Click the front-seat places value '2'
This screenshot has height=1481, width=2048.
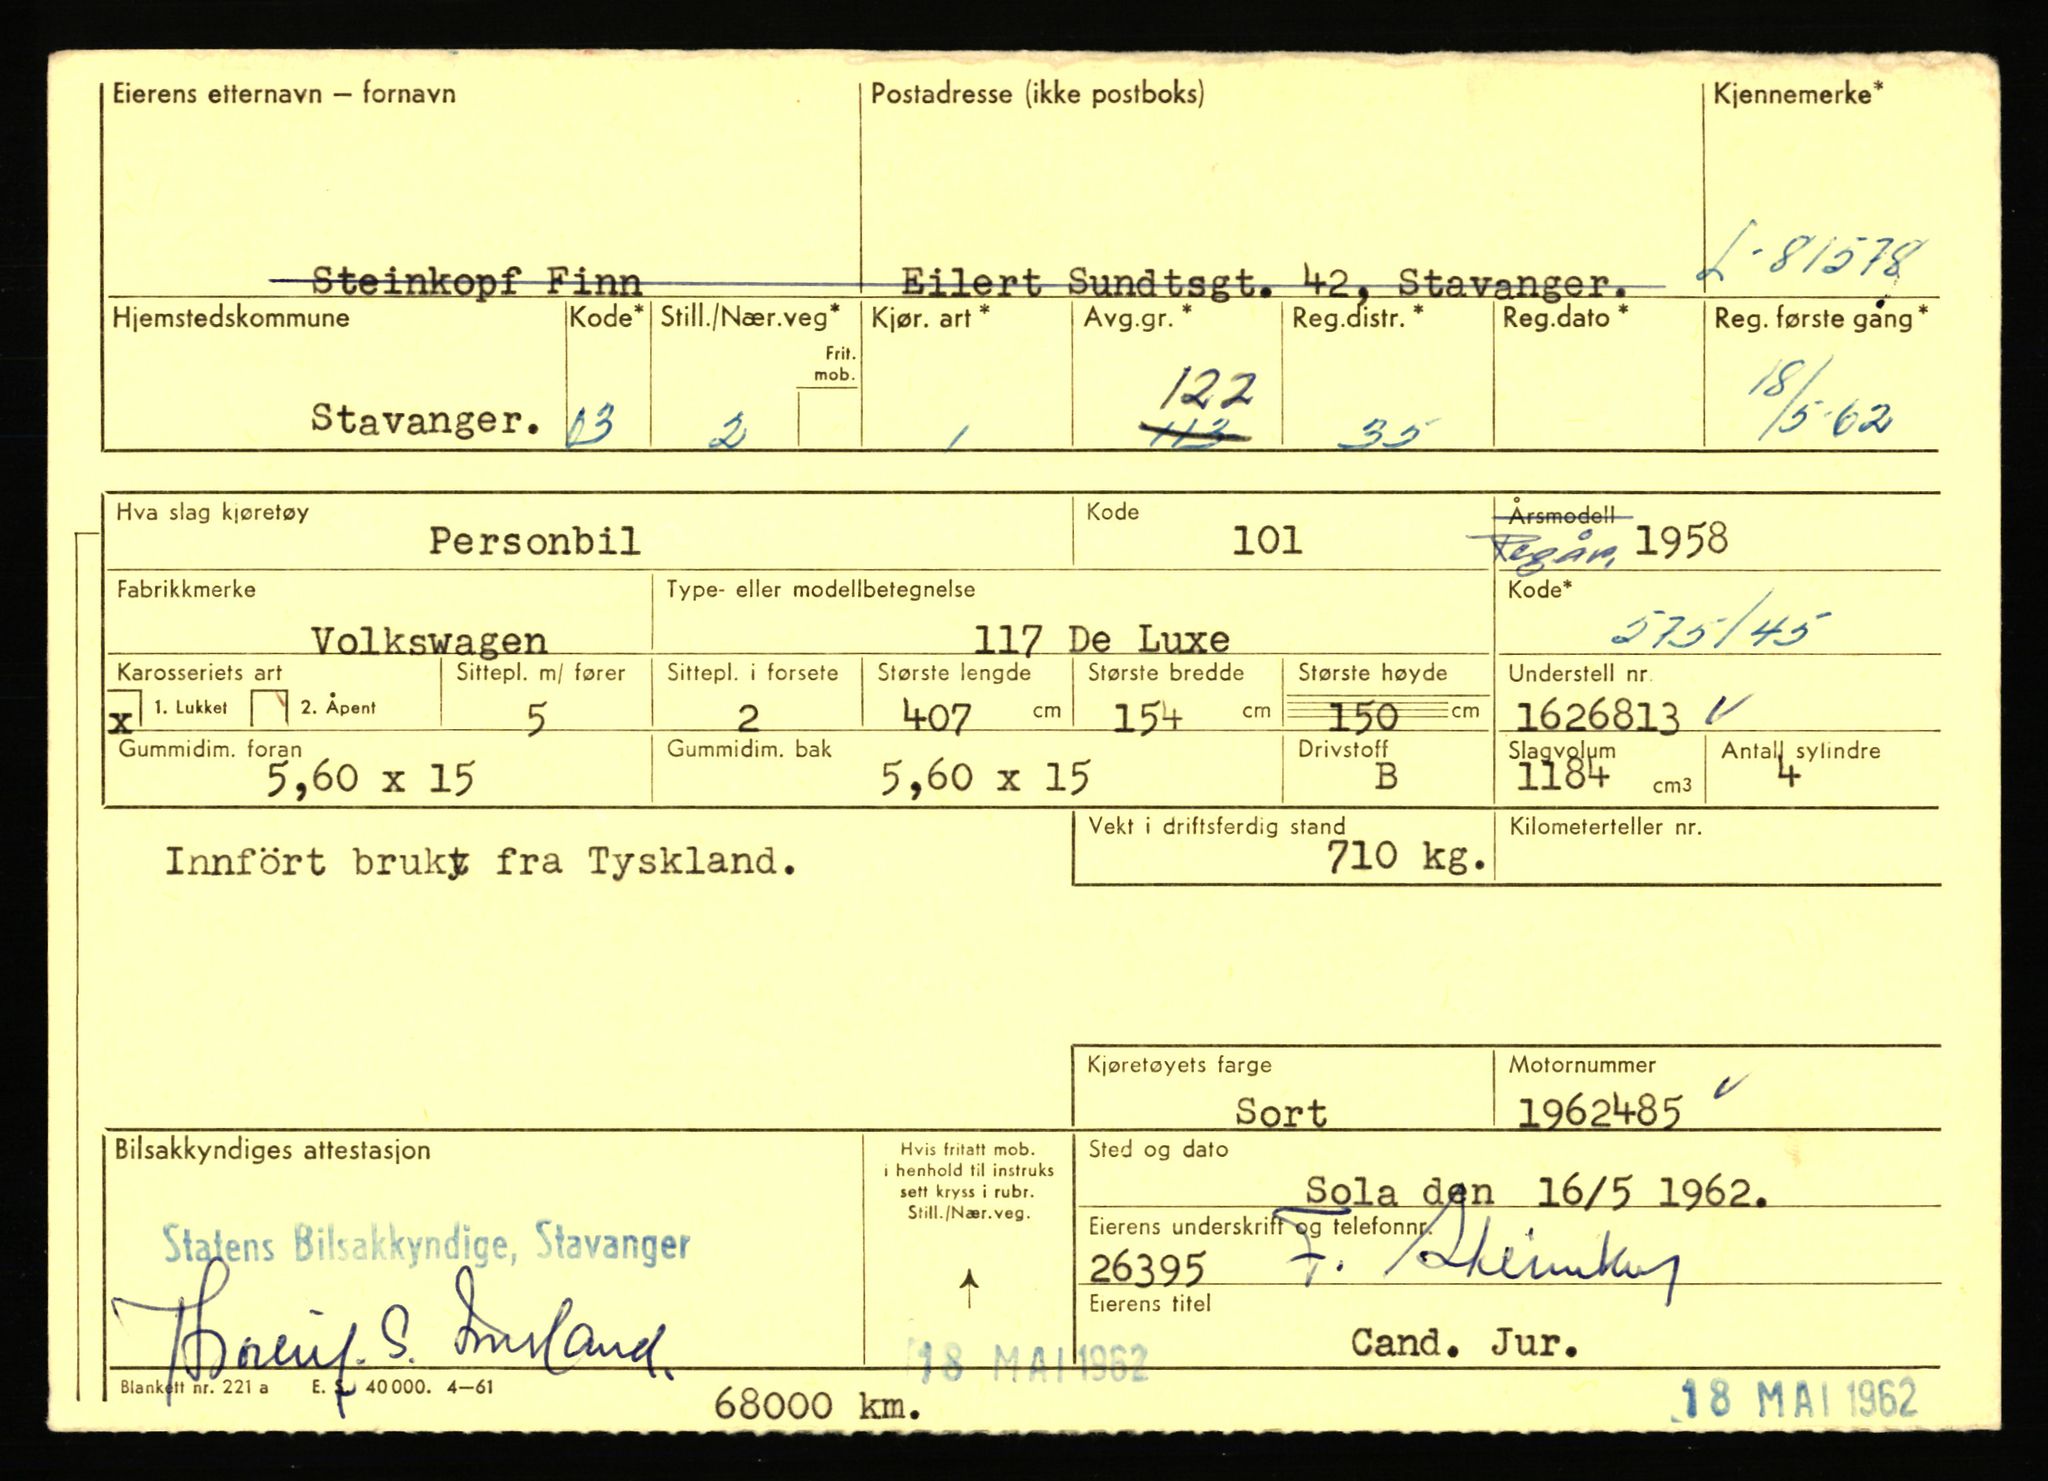click(x=747, y=718)
